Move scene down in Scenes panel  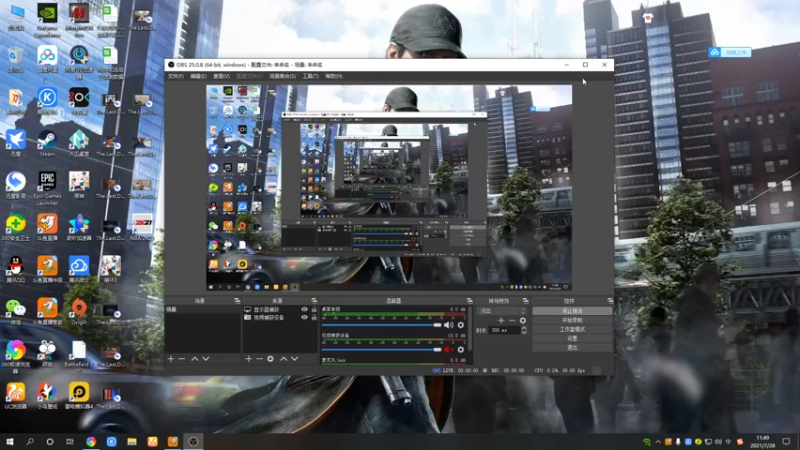[x=206, y=359]
